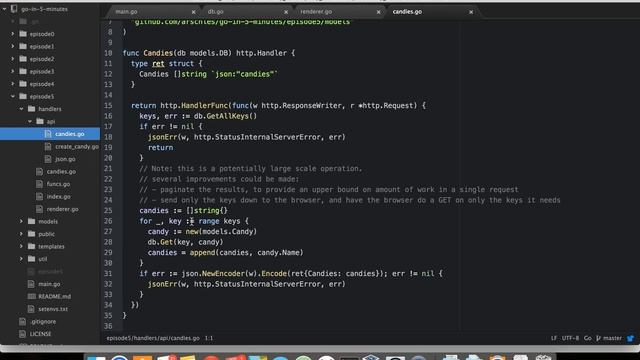Open candies.go under the handlers folder
640x360 pixels.
(61, 171)
